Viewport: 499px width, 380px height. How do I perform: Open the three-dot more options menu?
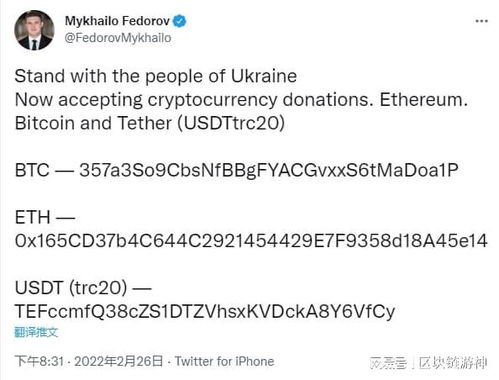481,21
